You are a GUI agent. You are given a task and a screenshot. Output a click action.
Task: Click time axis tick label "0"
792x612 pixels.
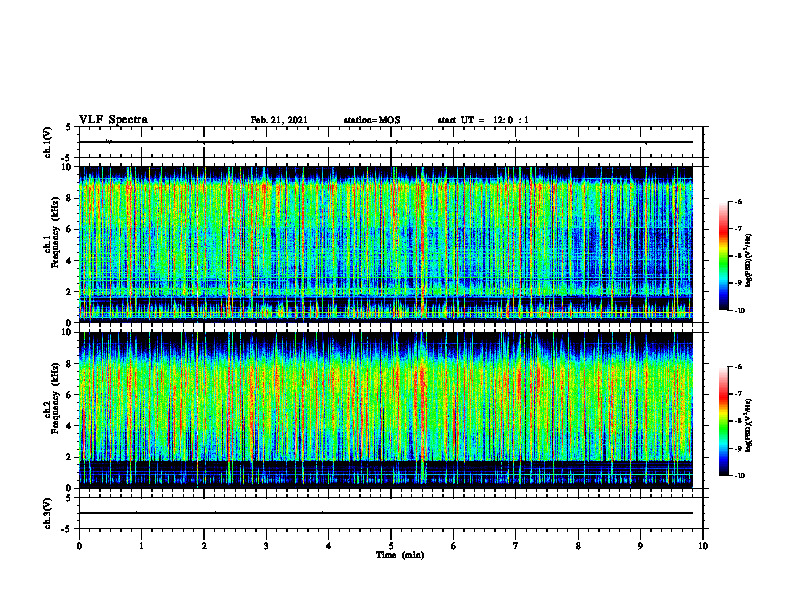(79, 546)
